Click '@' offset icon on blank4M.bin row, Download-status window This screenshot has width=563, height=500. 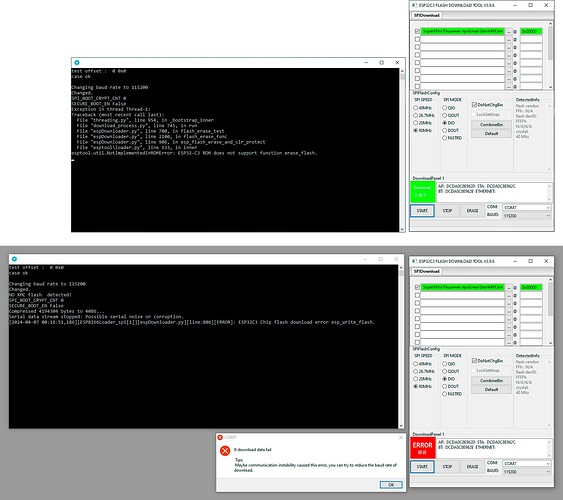point(515,32)
